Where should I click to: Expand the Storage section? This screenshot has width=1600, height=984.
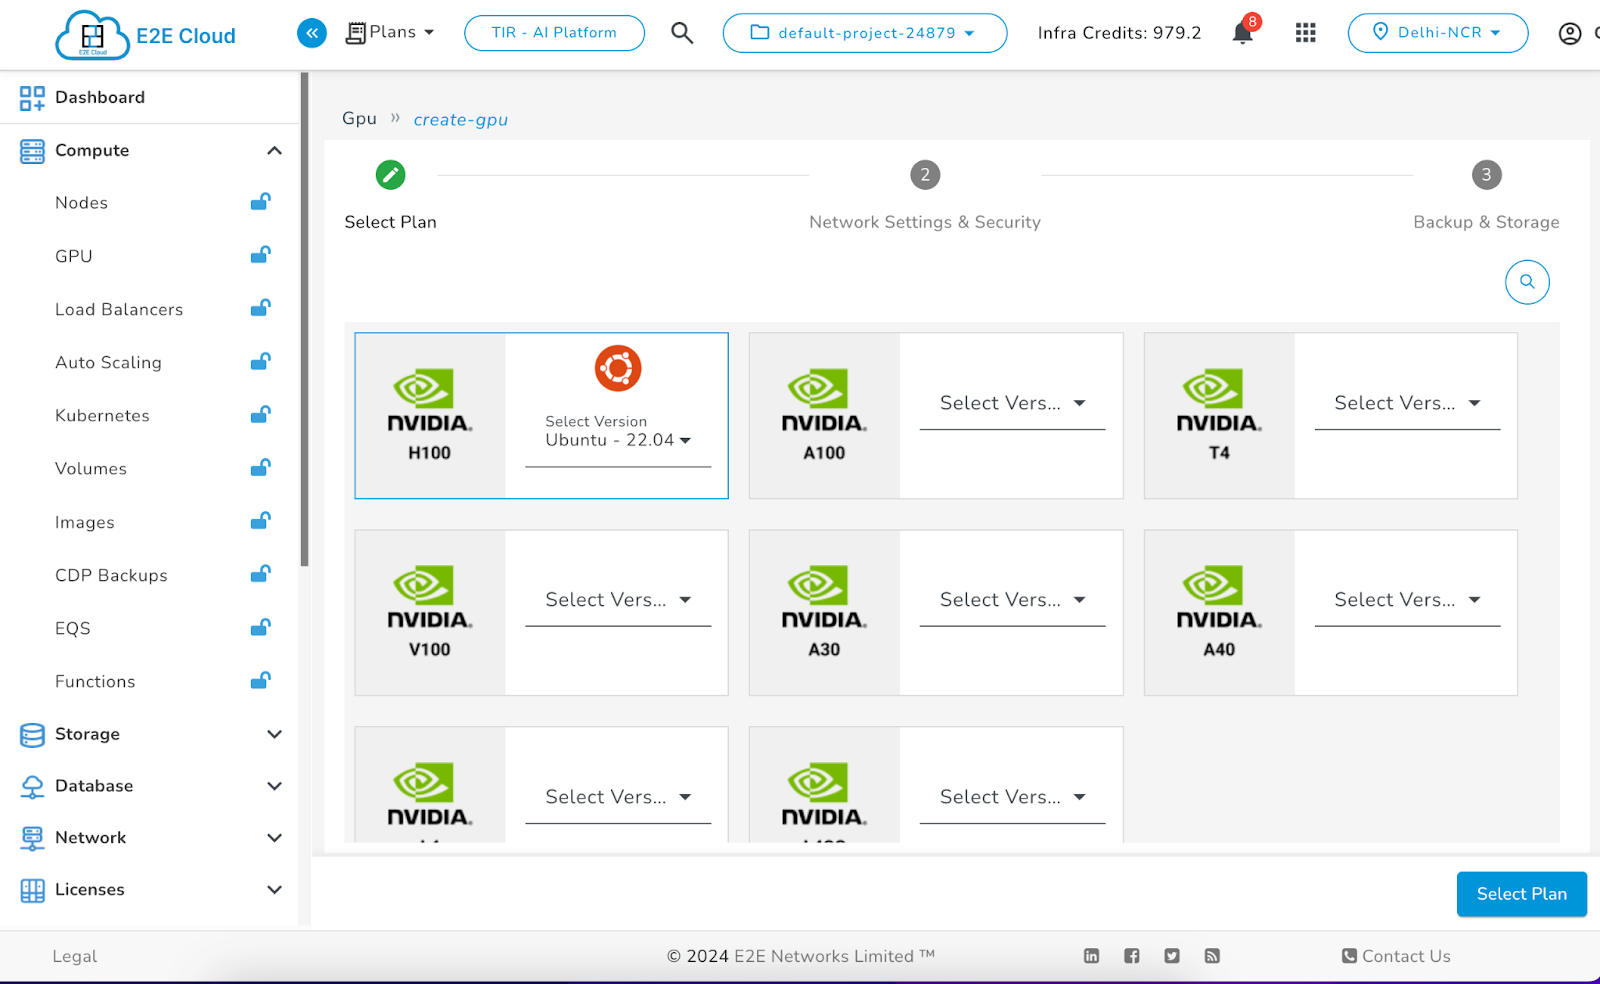pos(274,734)
